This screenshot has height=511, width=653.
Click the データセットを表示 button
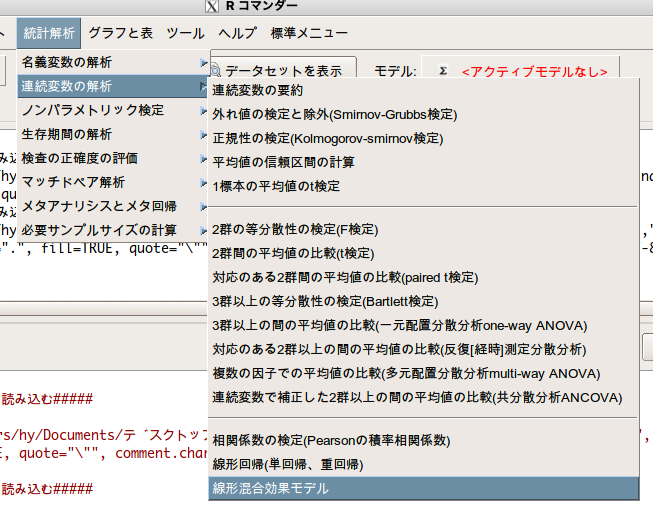click(x=283, y=71)
